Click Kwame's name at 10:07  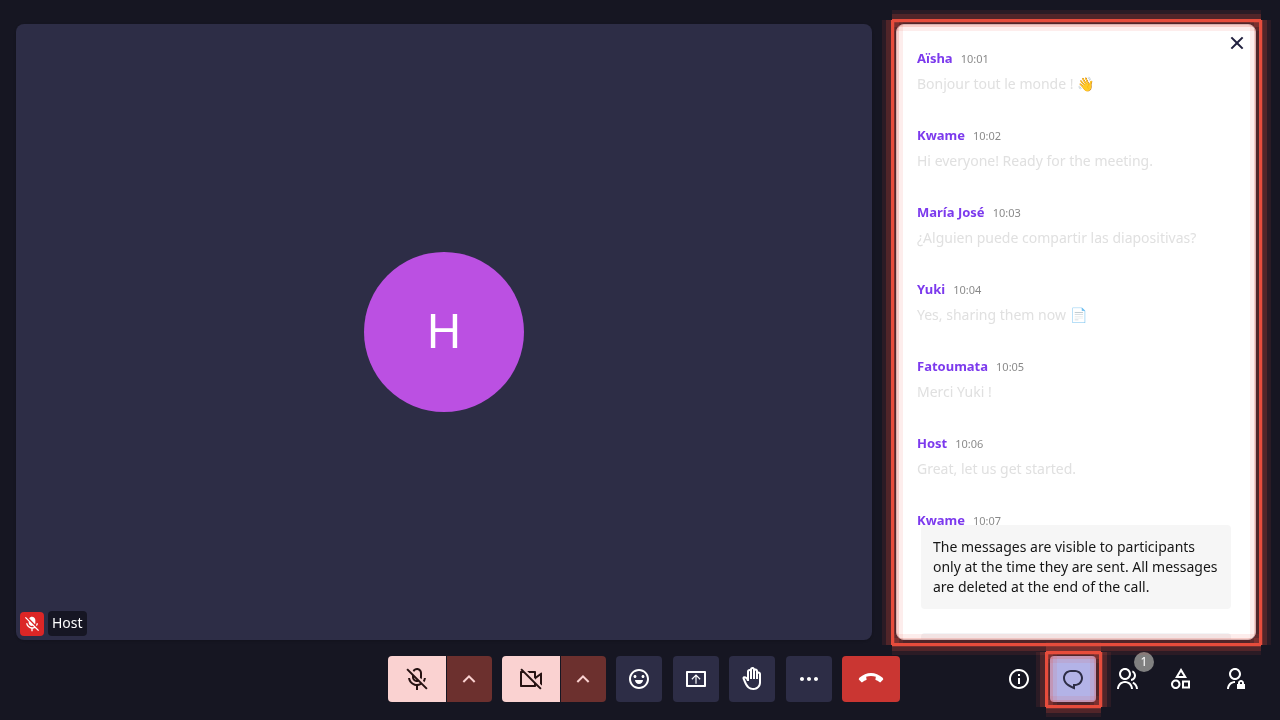coord(941,520)
